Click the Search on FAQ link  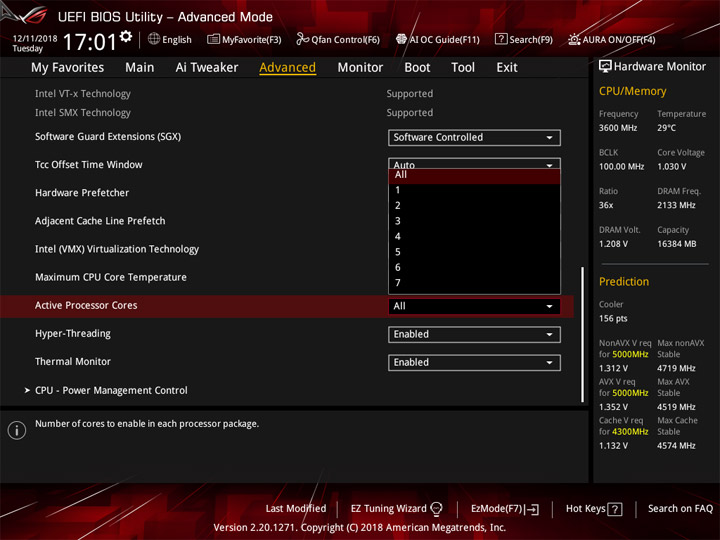pyautogui.click(x=680, y=508)
